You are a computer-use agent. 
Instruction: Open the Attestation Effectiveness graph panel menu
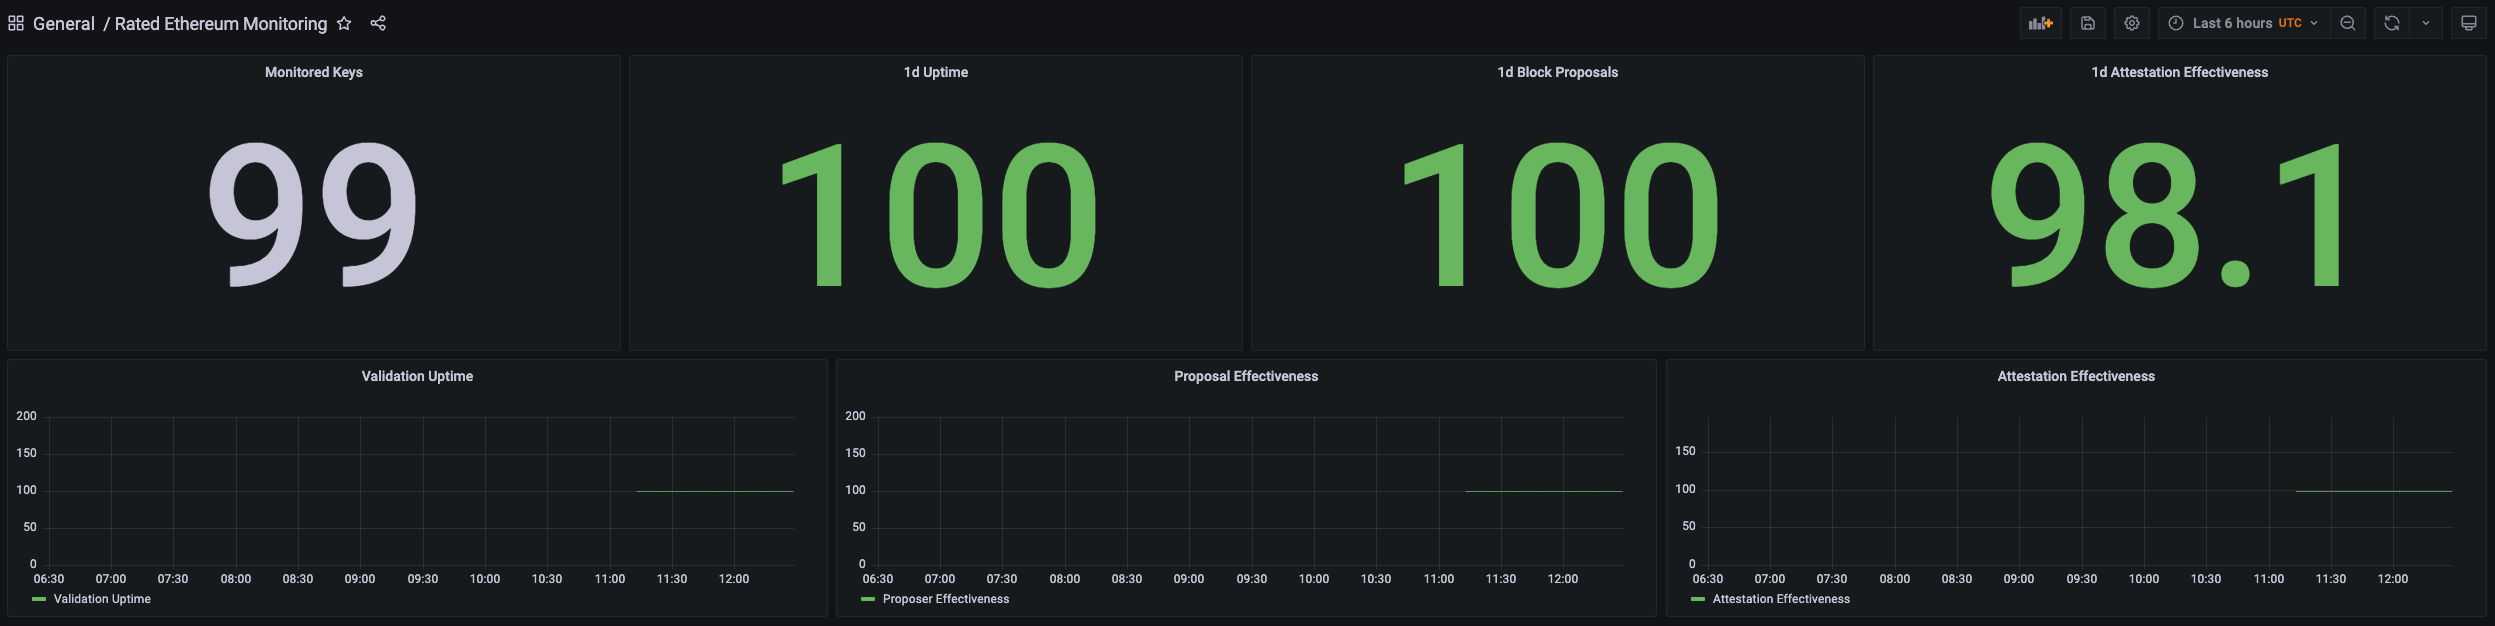pos(2076,376)
